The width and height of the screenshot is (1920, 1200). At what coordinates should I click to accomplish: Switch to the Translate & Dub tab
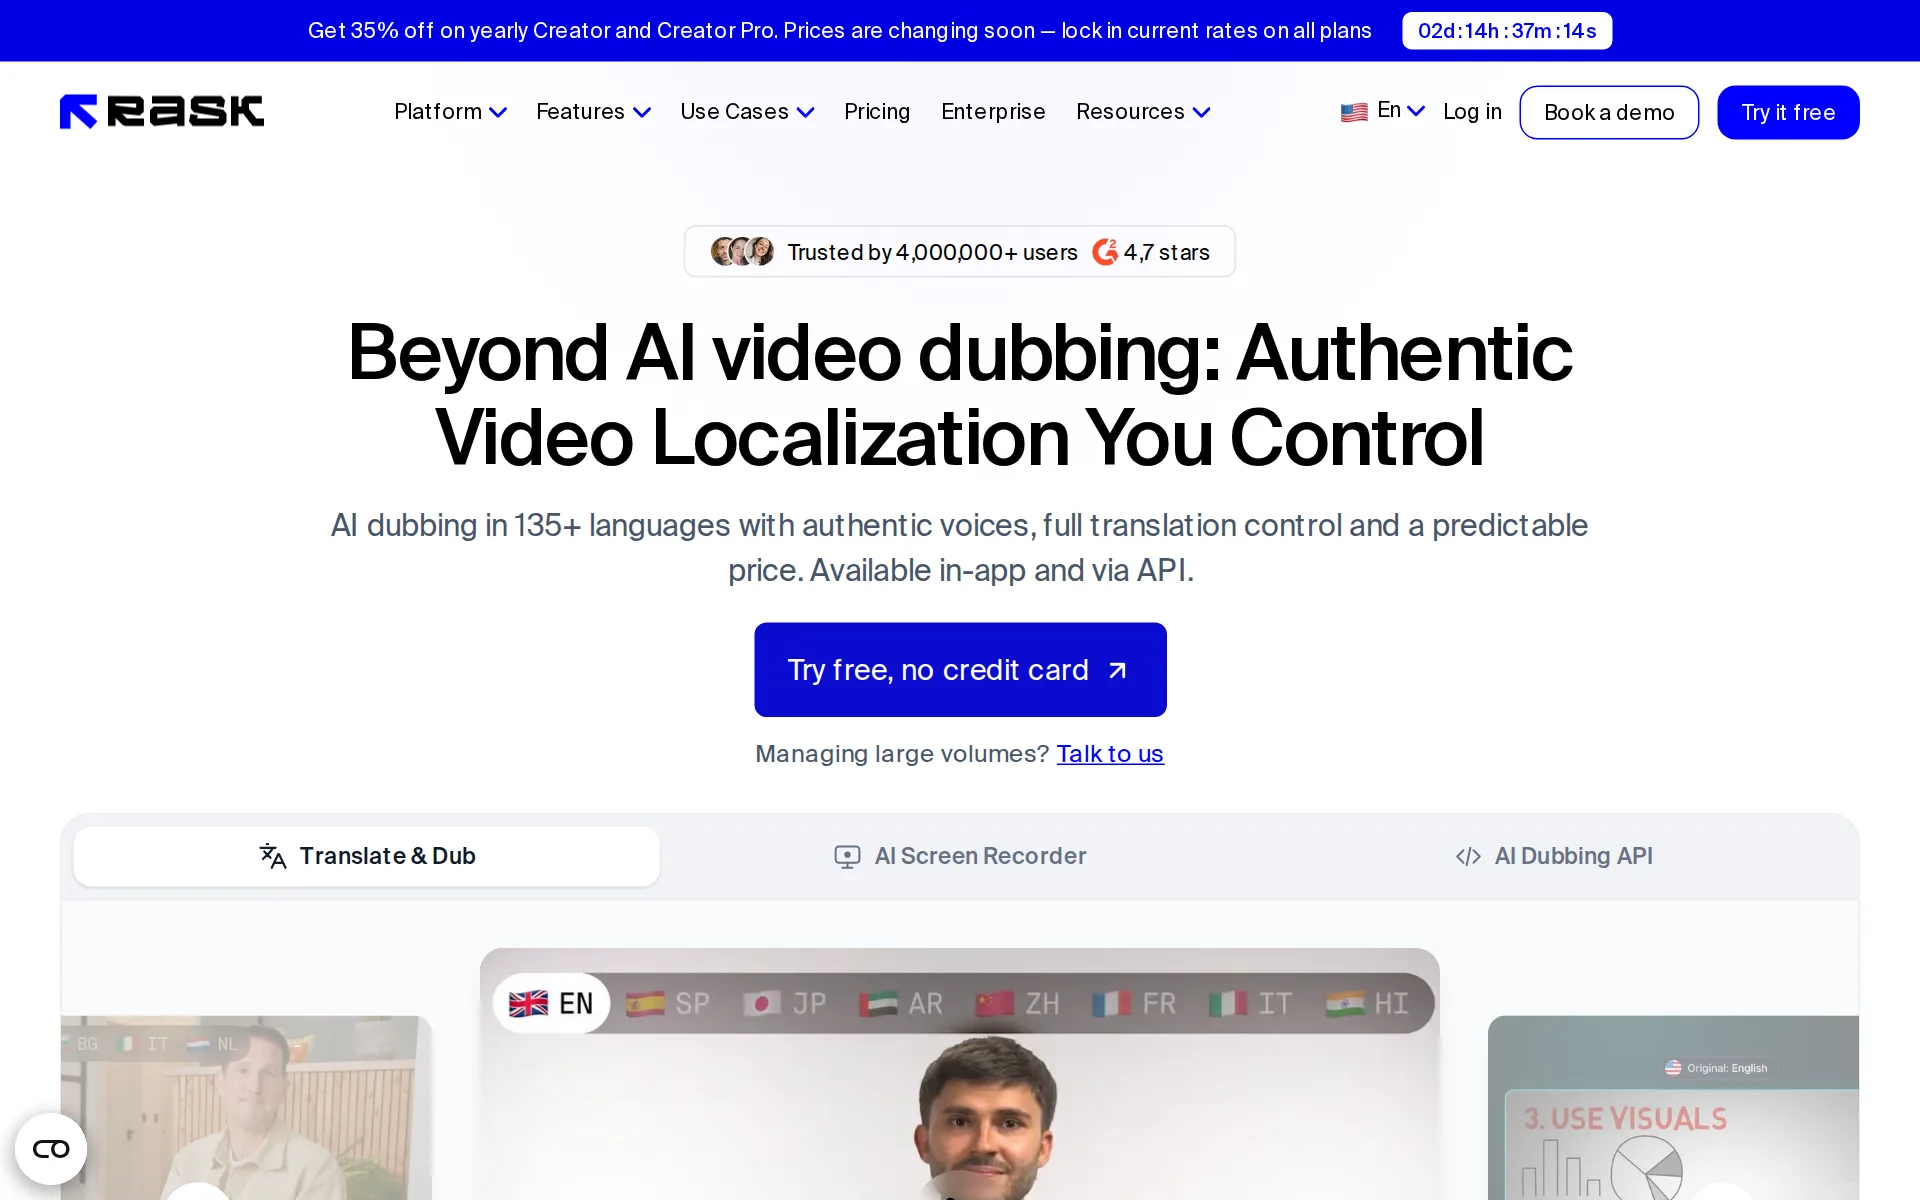367,856
